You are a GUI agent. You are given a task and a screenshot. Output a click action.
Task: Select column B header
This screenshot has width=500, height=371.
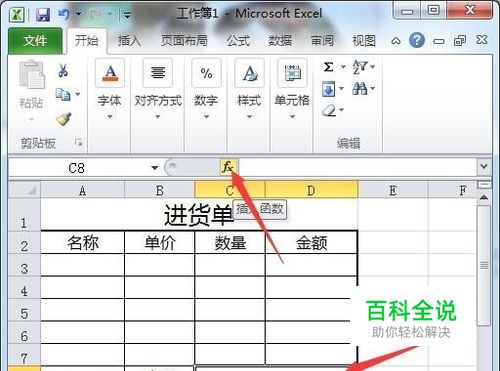[159, 190]
